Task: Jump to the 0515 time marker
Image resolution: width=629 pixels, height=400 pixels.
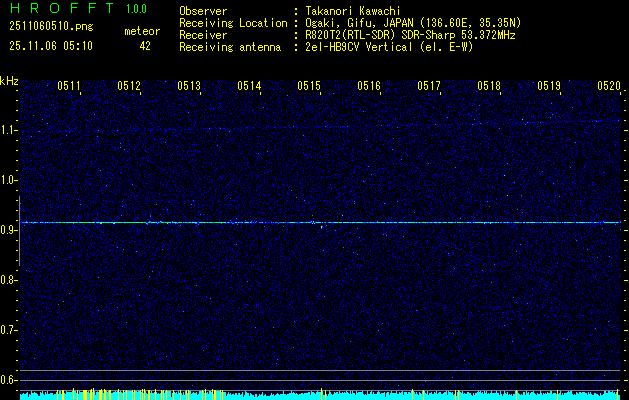Action: [x=309, y=86]
